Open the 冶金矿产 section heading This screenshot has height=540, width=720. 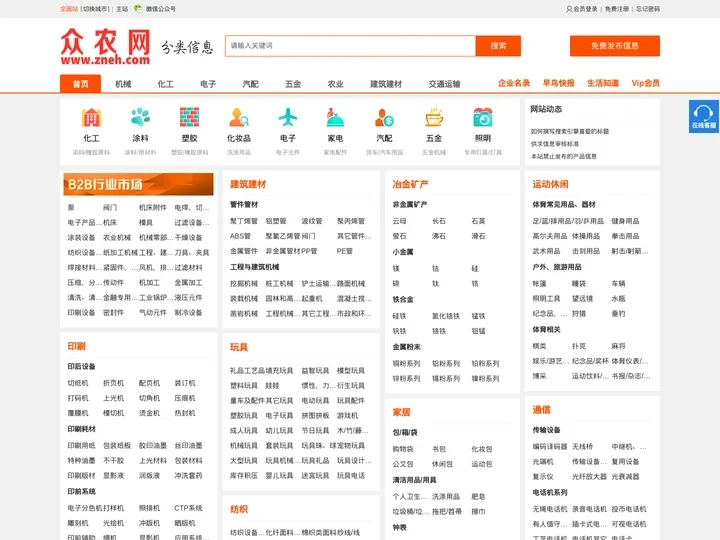411,184
